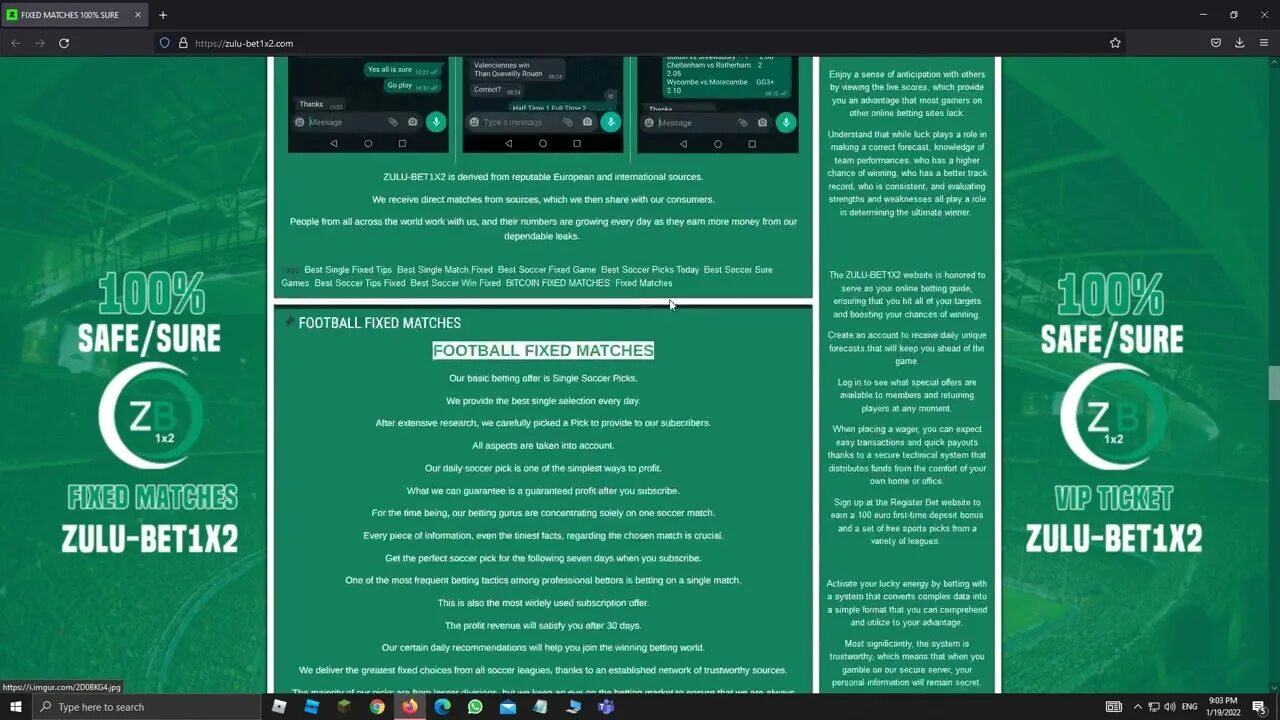Launch Google Chrome from the taskbar

pos(377,707)
